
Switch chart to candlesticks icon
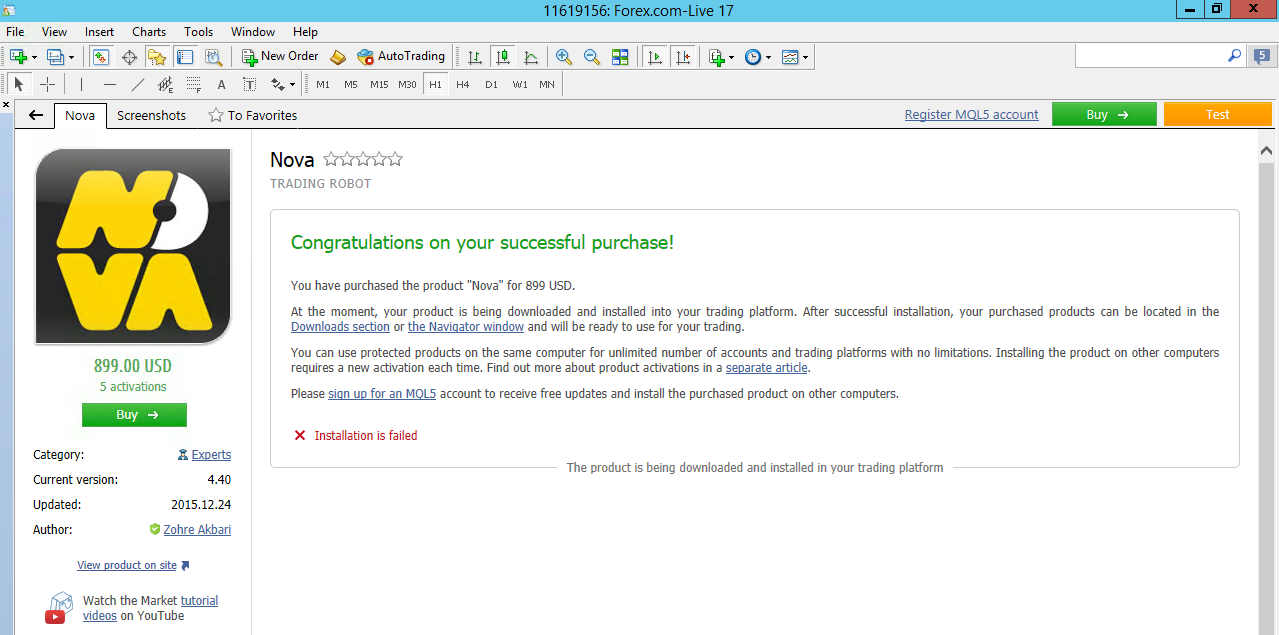[503, 57]
